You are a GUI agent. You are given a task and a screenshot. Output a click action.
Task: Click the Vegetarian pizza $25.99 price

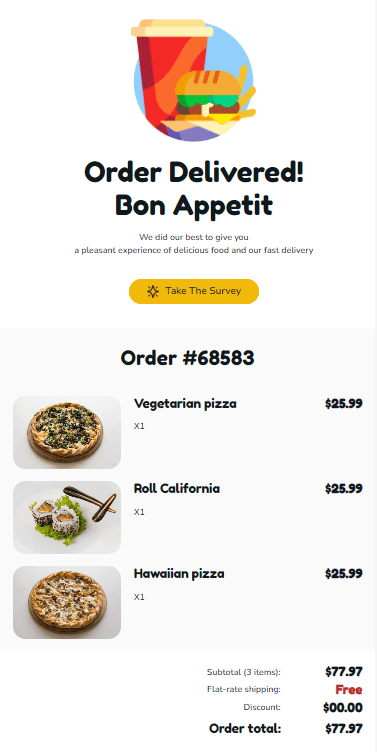(x=343, y=404)
